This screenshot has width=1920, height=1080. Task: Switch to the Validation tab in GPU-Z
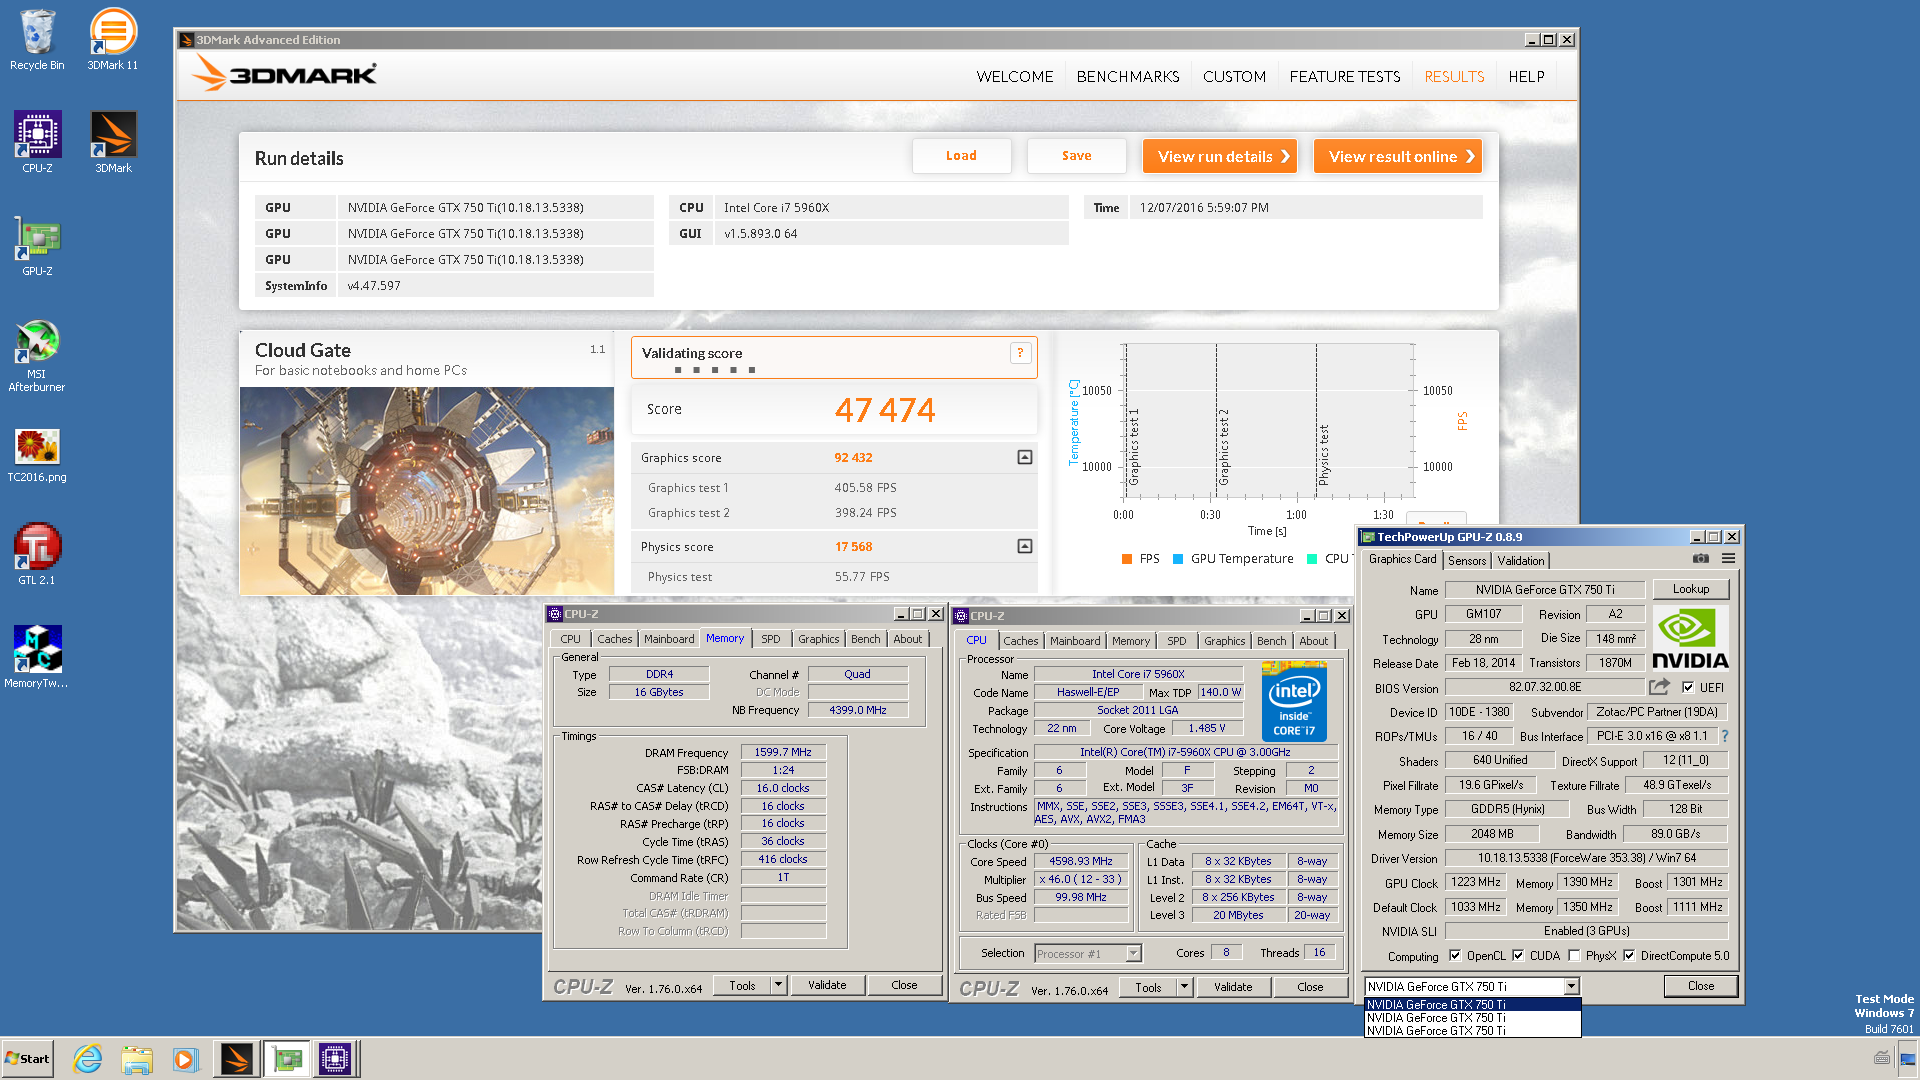coord(1521,561)
